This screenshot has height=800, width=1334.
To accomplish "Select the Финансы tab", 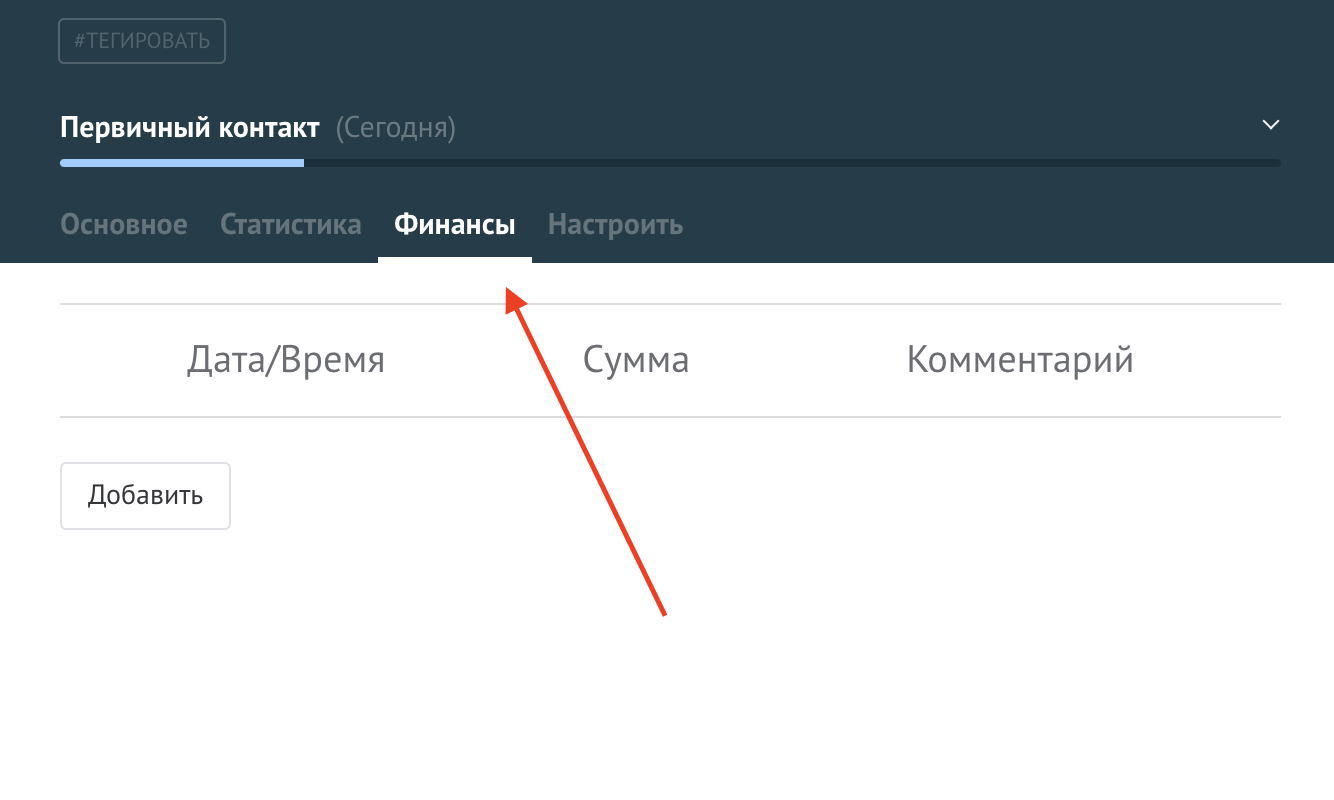I will (x=454, y=224).
